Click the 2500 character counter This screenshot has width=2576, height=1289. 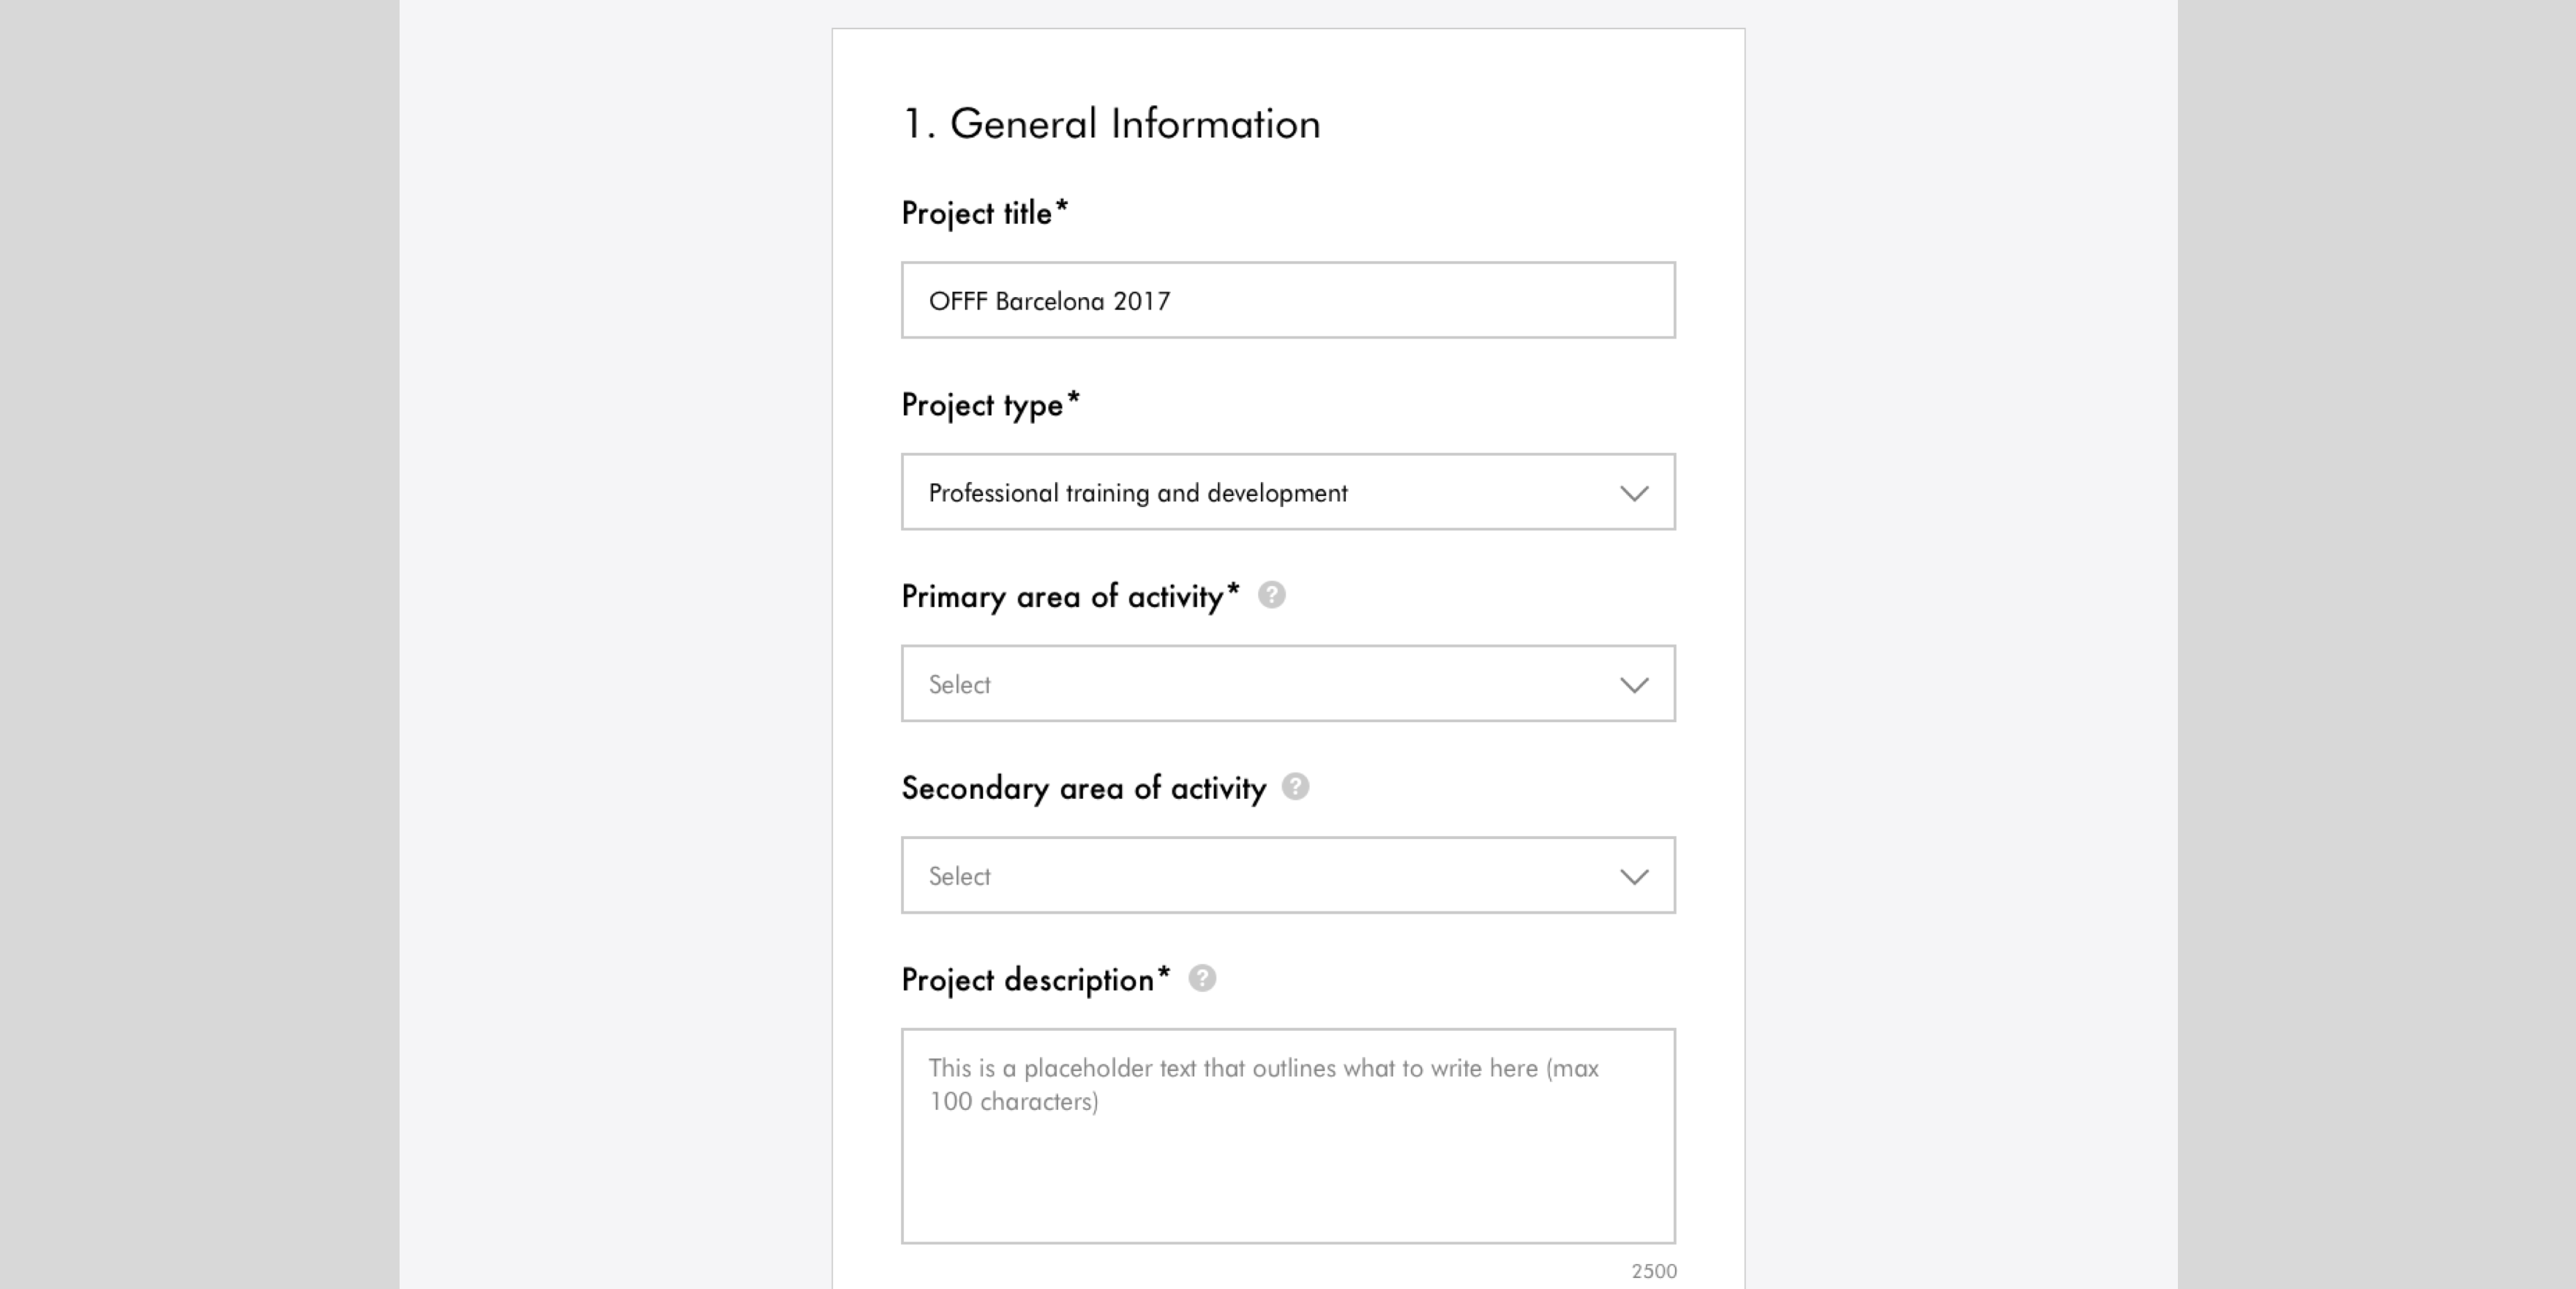(1654, 1271)
